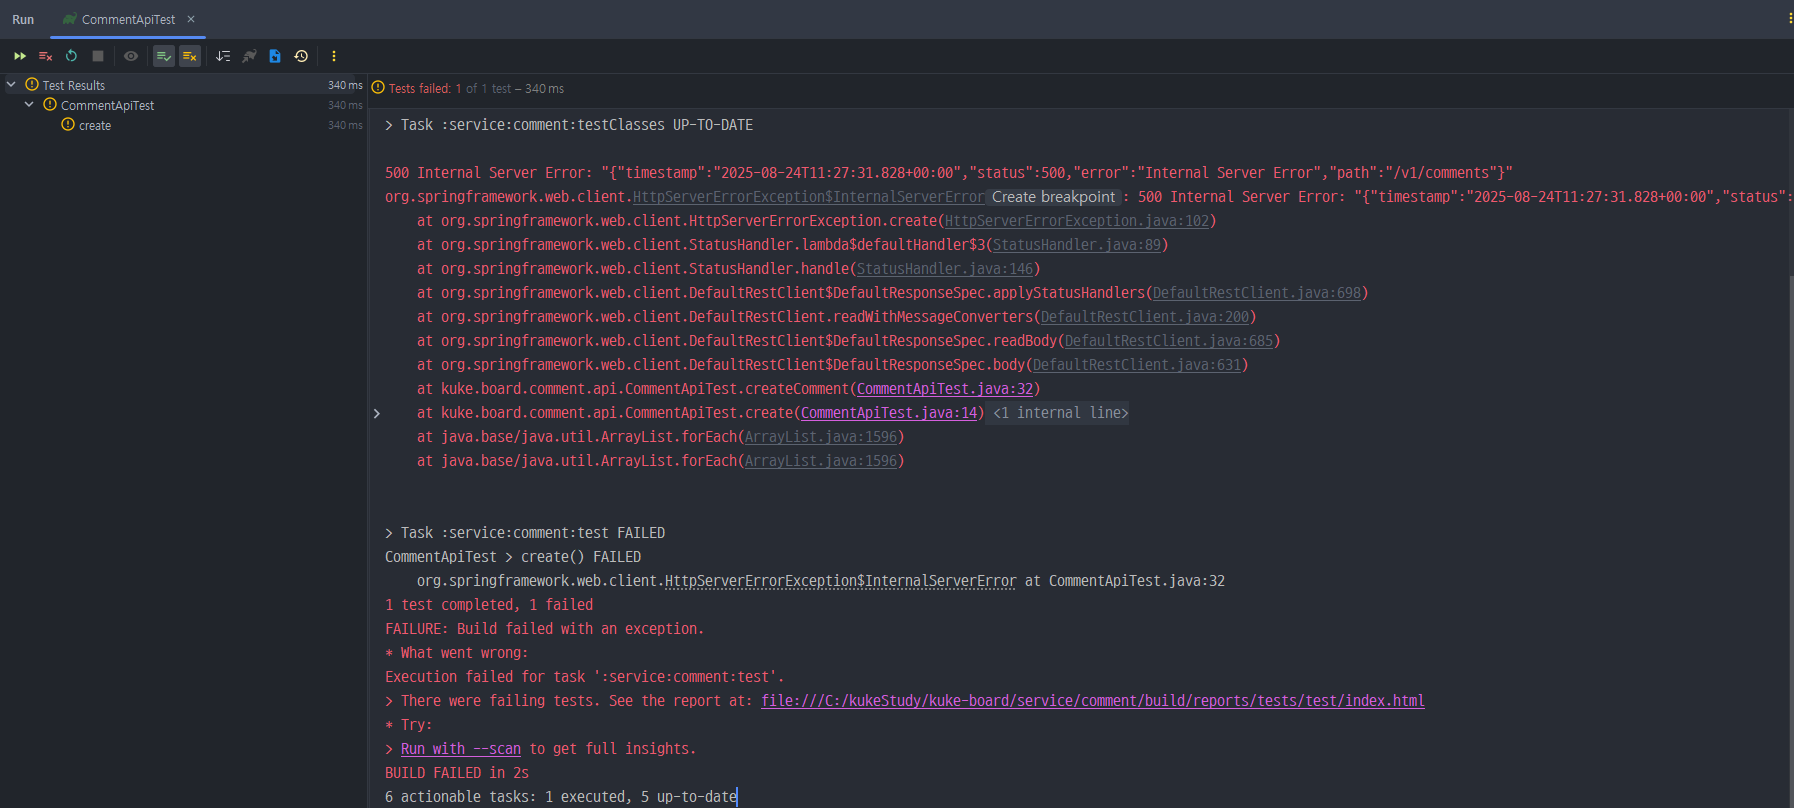Open DefaultRestClient.java:685 link
1794x808 pixels.
coord(1169,341)
